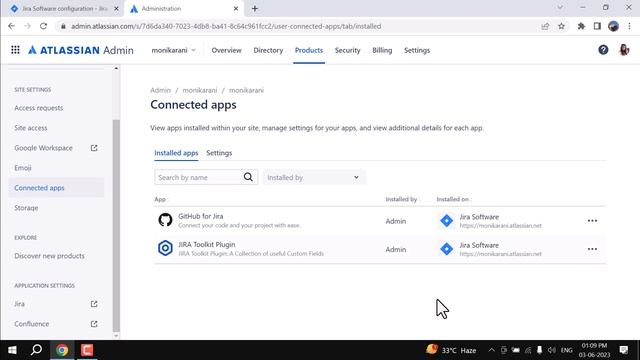Image resolution: width=640 pixels, height=360 pixels.
Task: Sort by App column header
Action: point(161,199)
